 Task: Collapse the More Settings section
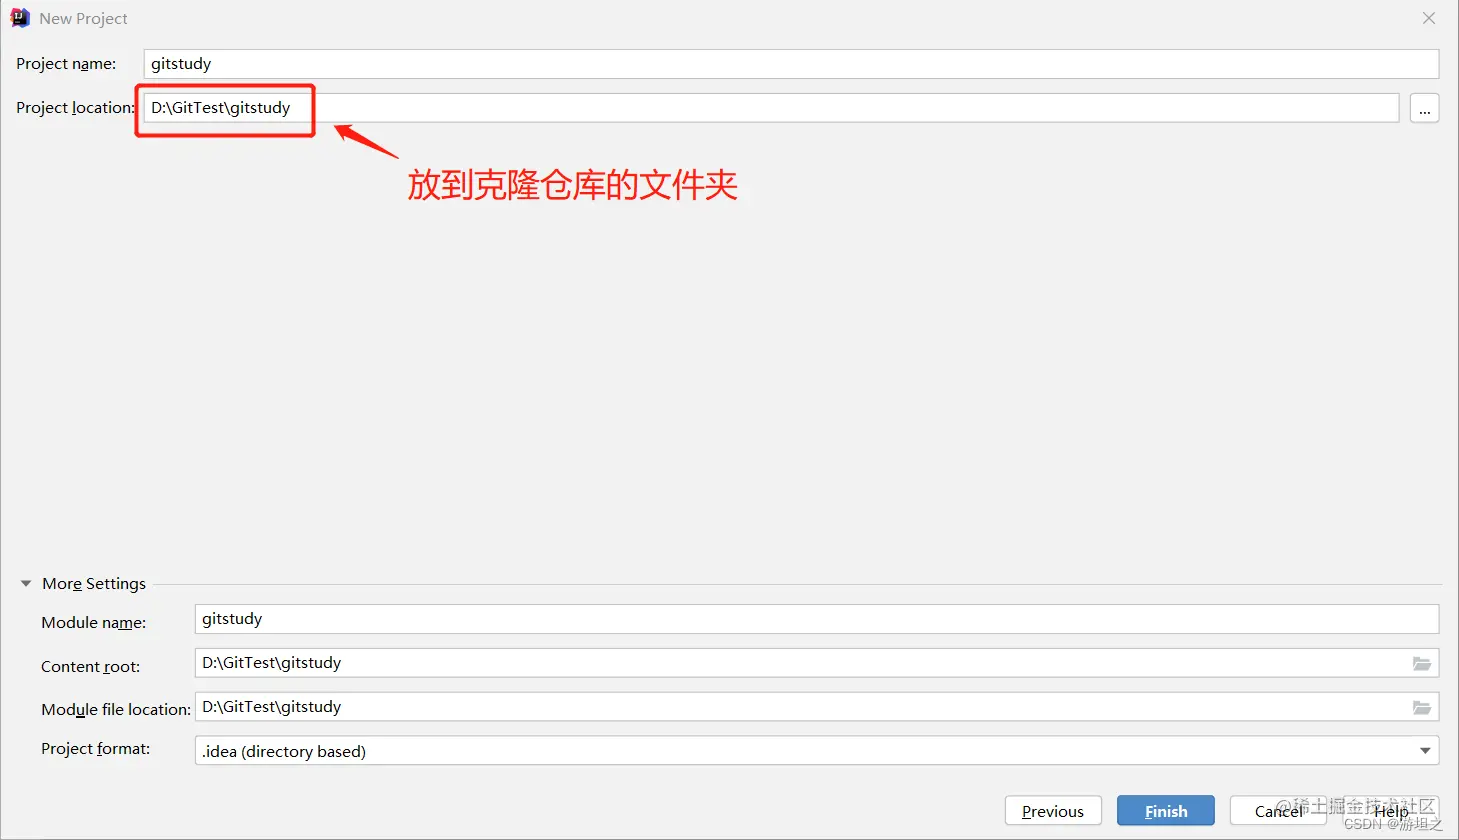(x=26, y=583)
